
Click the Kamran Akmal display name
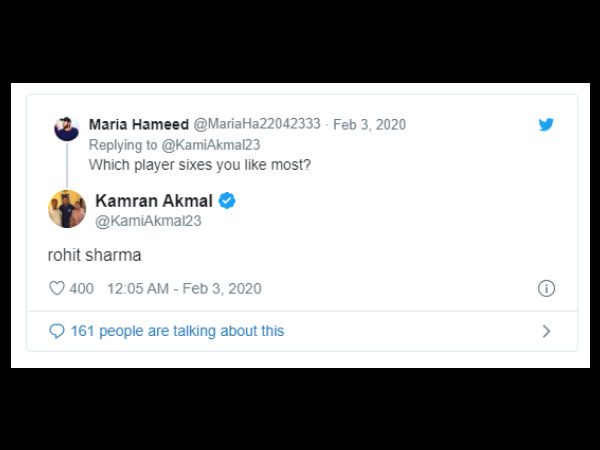click(154, 201)
